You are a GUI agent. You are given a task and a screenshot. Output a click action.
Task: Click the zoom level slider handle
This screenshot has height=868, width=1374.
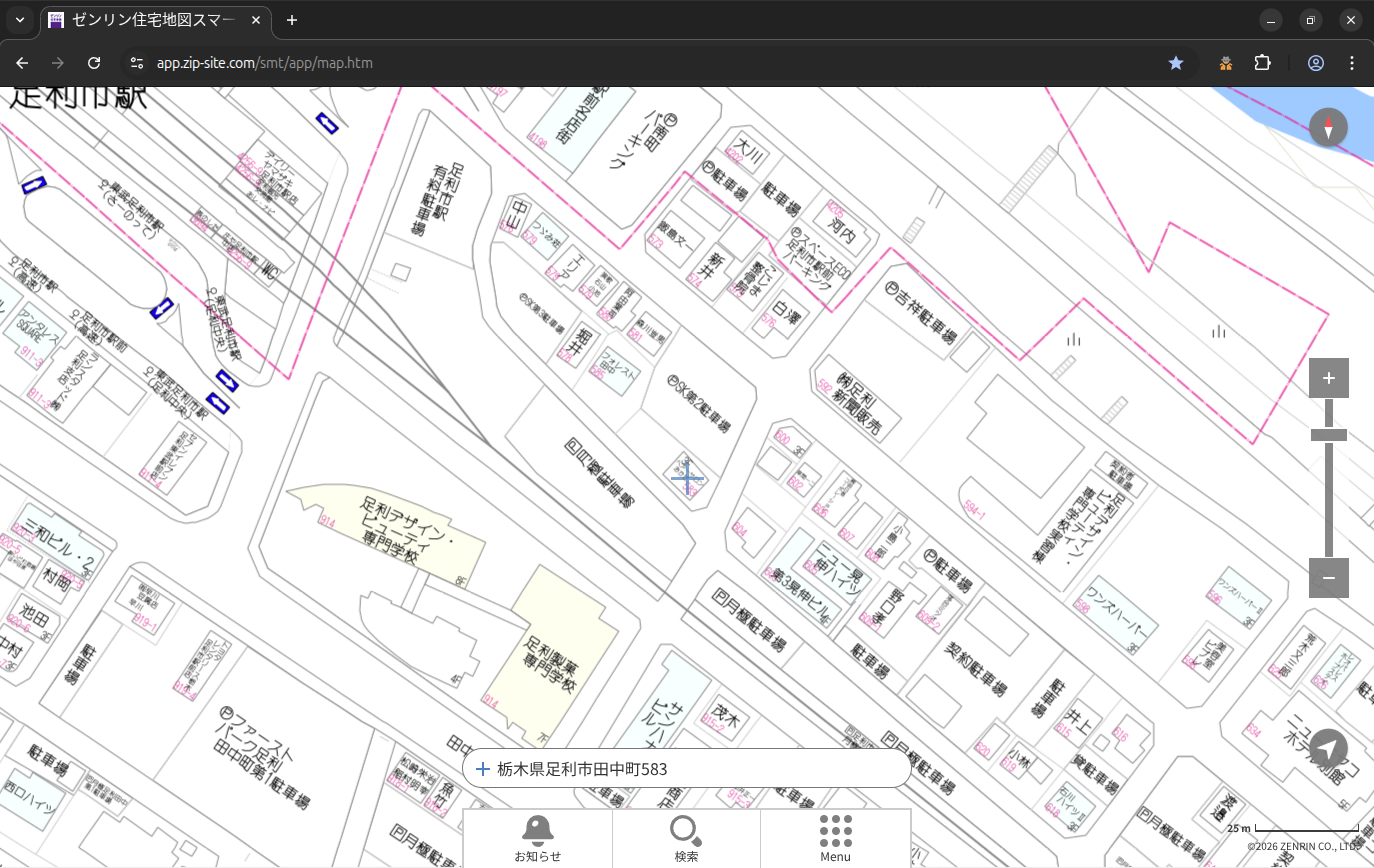[x=1328, y=435]
